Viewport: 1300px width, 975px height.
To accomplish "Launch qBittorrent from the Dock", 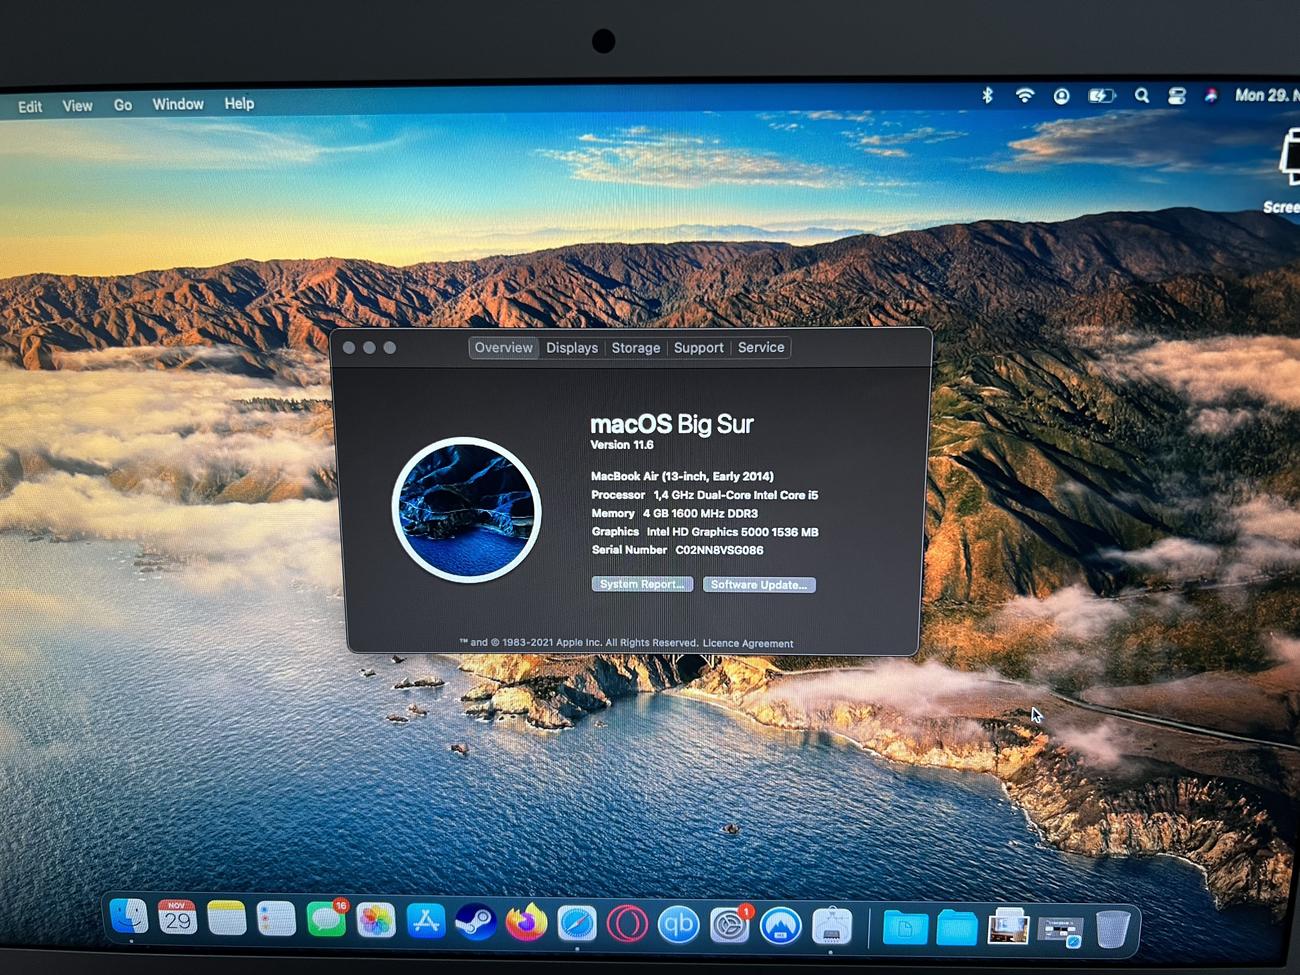I will pyautogui.click(x=679, y=925).
